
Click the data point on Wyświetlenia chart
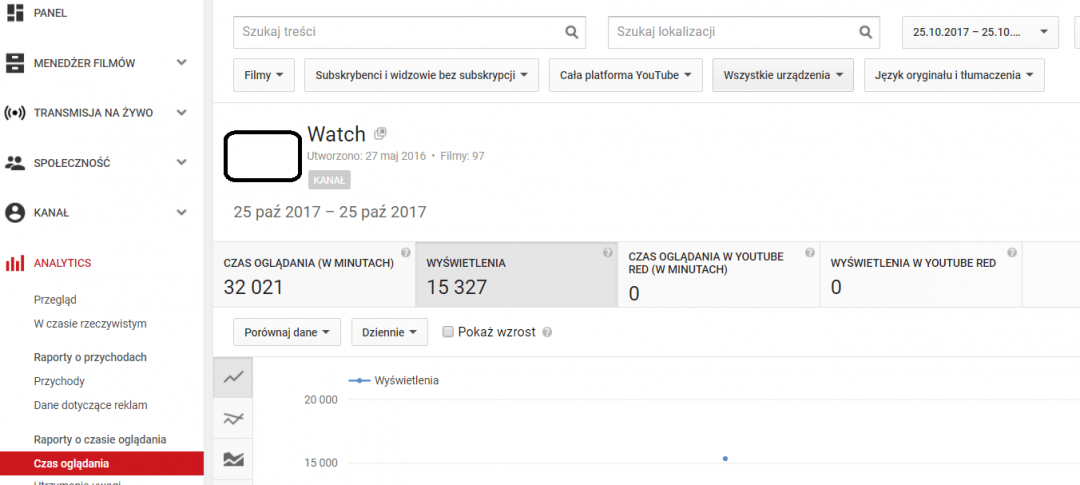tap(725, 459)
